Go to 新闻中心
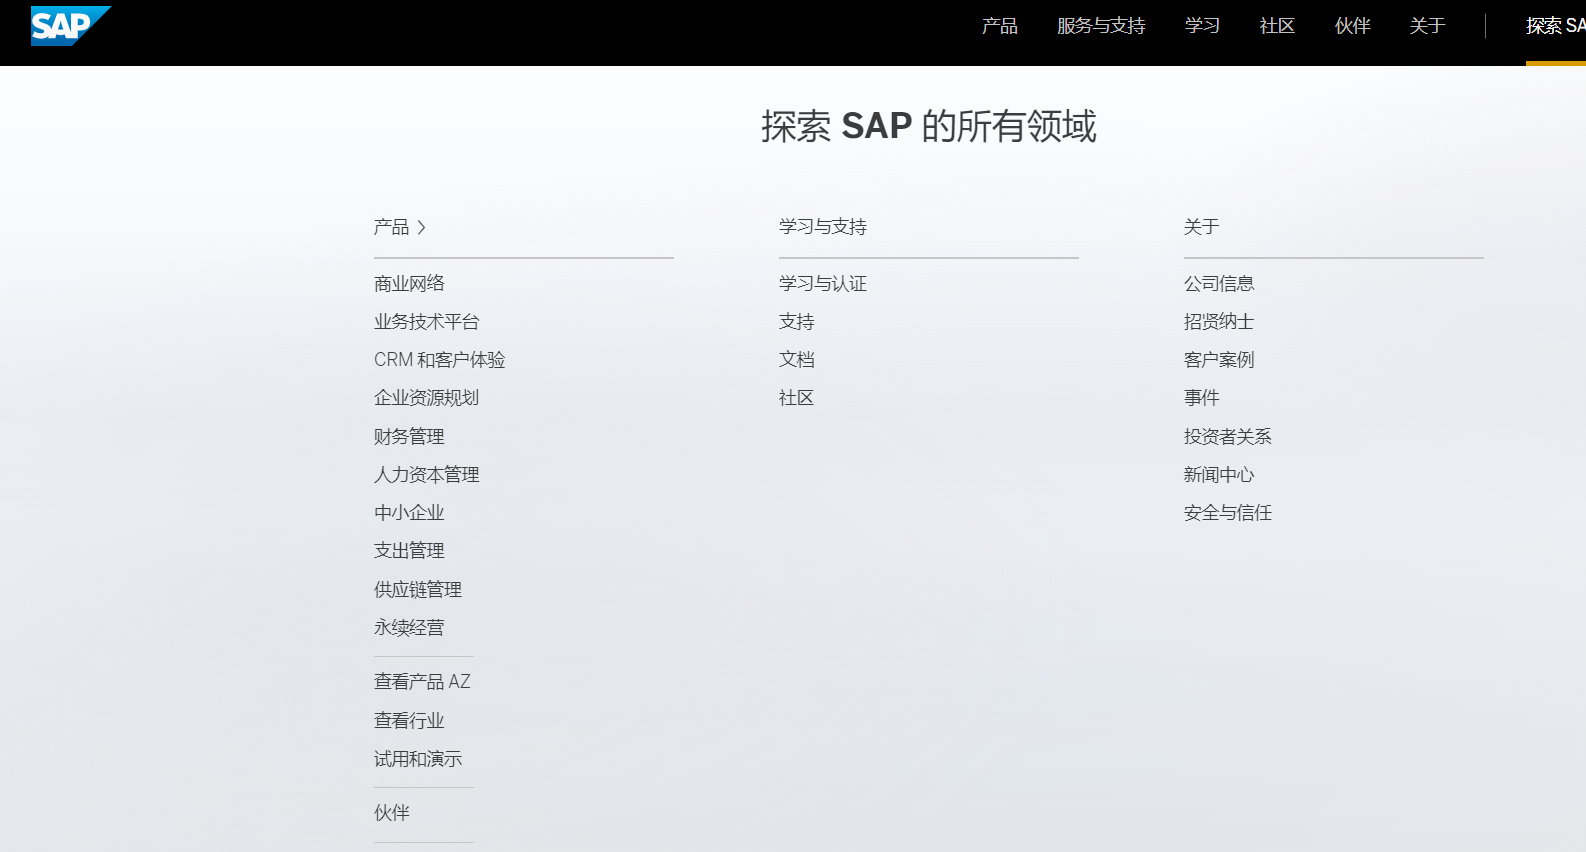This screenshot has width=1586, height=852. click(x=1219, y=475)
